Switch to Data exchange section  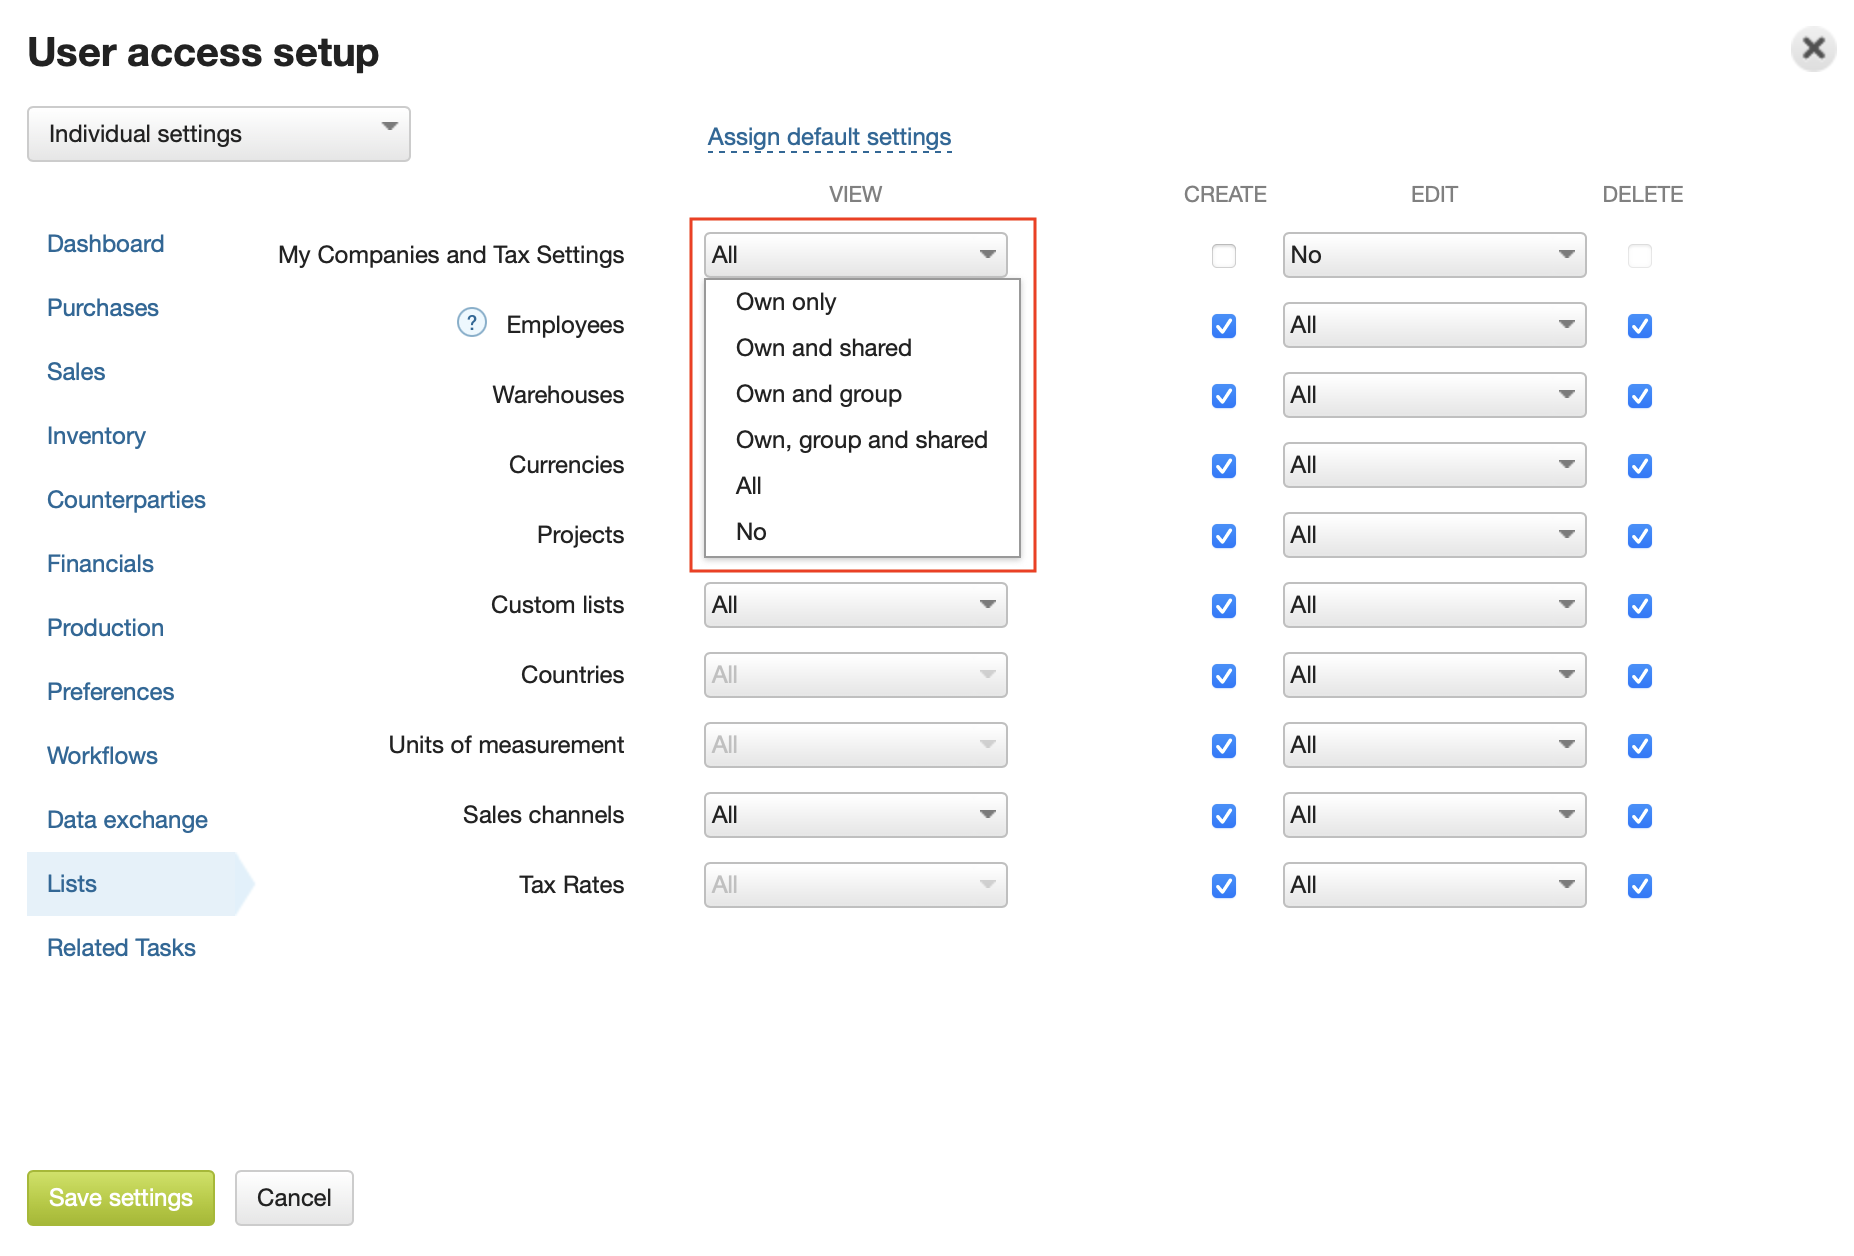coord(127,820)
